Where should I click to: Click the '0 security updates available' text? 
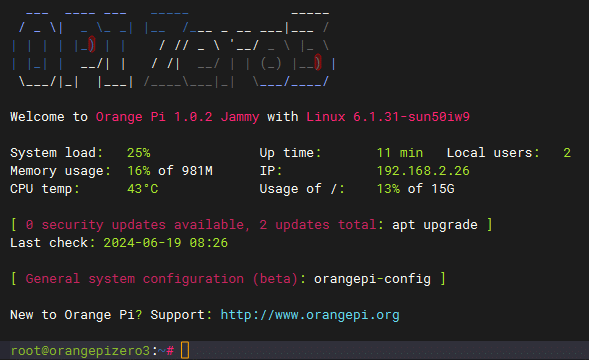pyautogui.click(x=135, y=225)
